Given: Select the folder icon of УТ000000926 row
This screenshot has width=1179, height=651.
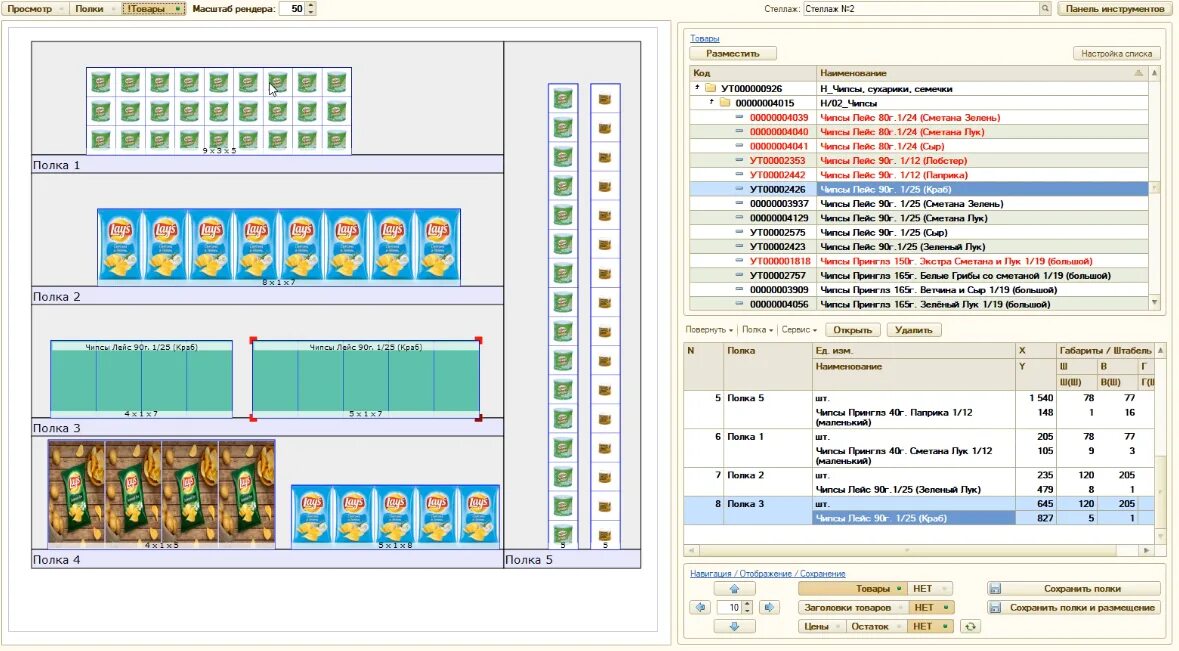Looking at the screenshot, I should tap(711, 89).
